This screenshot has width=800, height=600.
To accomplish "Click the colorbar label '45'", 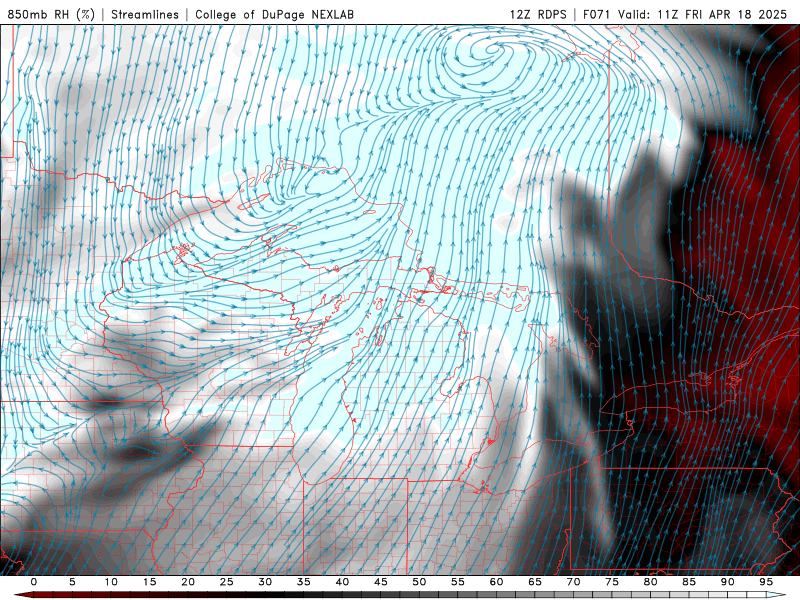I will point(381,582).
